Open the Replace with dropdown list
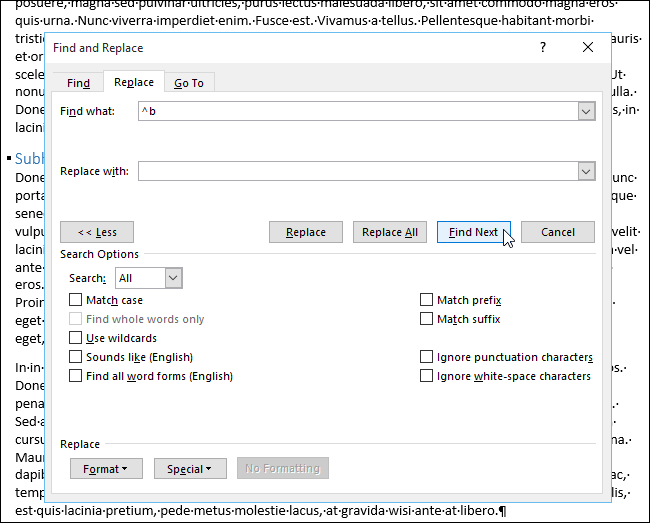 coord(586,172)
